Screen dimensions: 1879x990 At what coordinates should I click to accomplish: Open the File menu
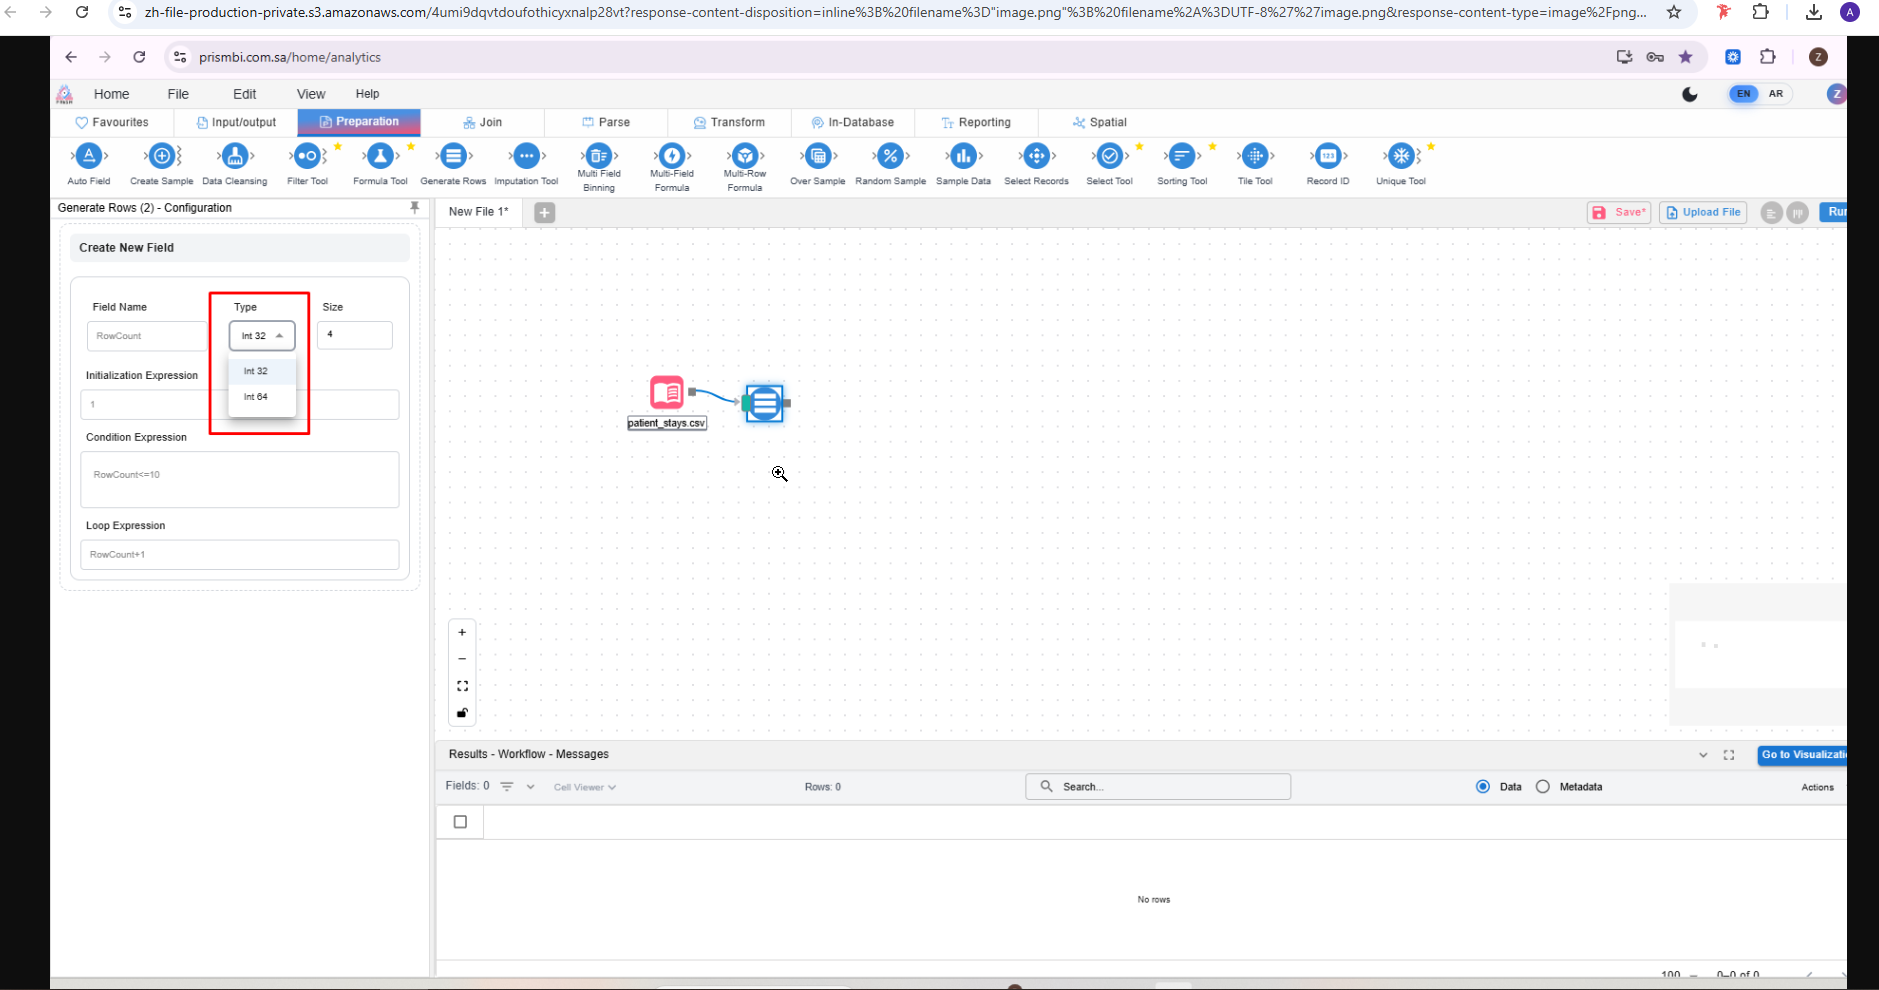coord(178,94)
